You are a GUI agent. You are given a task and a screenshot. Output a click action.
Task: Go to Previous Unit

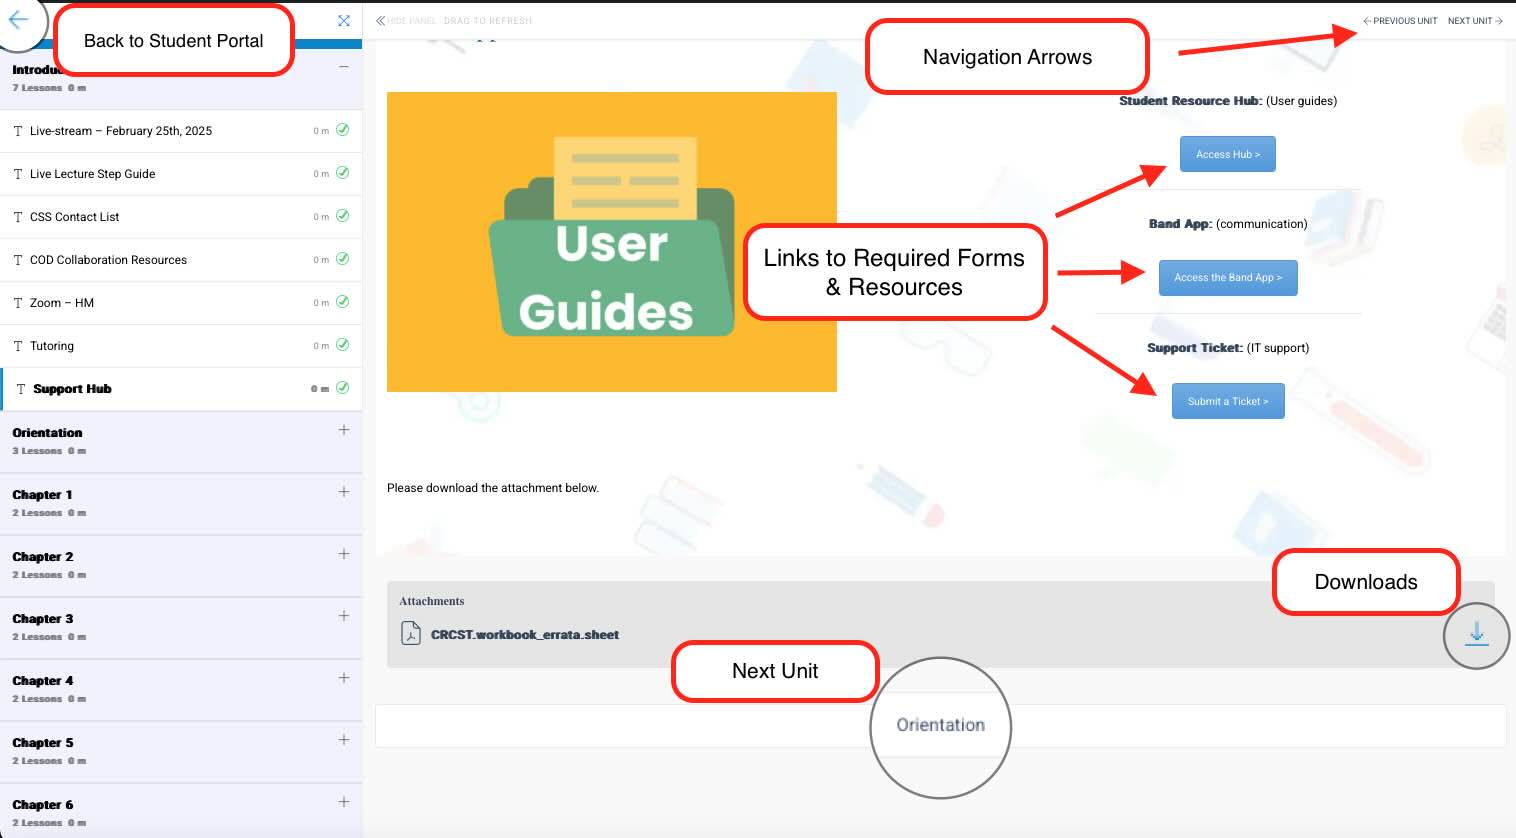click(x=1400, y=20)
